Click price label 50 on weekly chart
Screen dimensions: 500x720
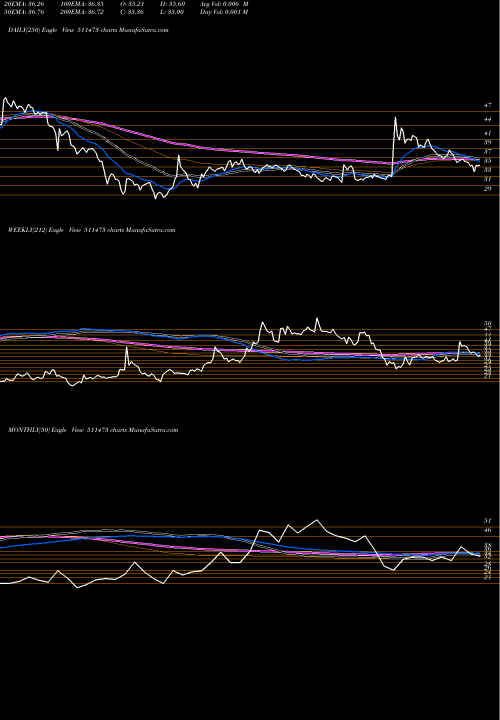coord(488,324)
